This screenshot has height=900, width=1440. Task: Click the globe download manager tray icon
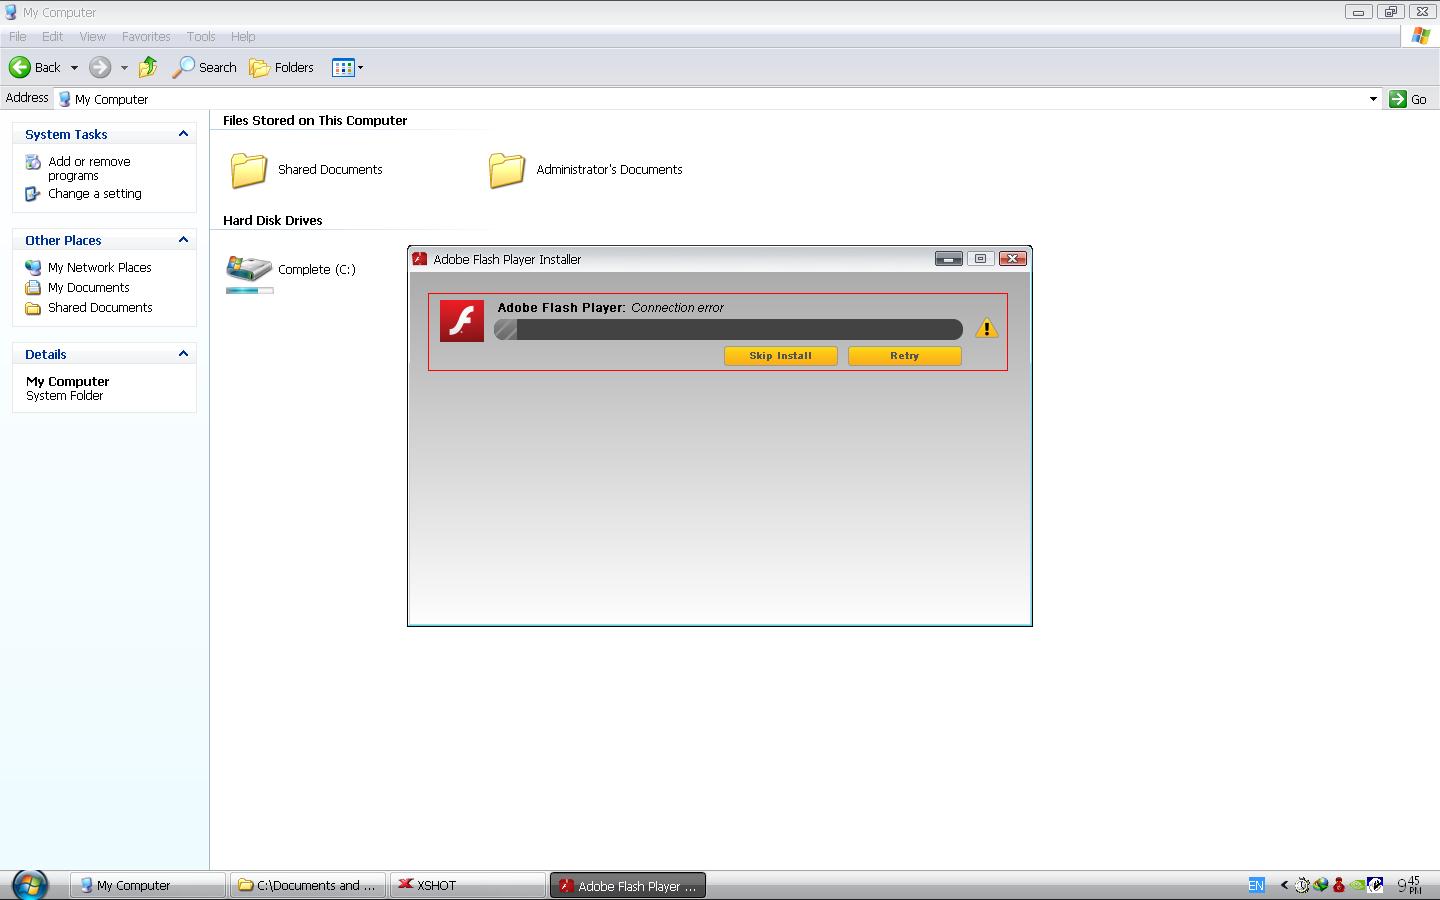coord(1321,885)
